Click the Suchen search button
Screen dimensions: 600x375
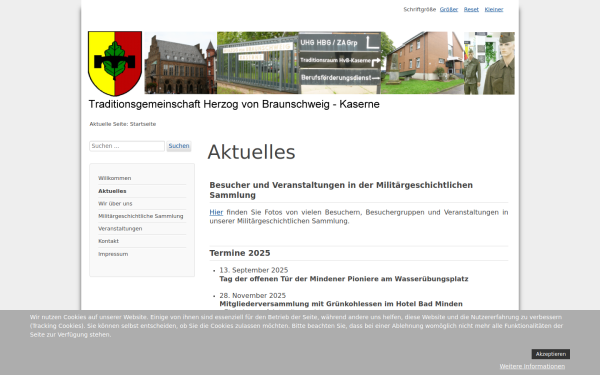[x=179, y=146]
